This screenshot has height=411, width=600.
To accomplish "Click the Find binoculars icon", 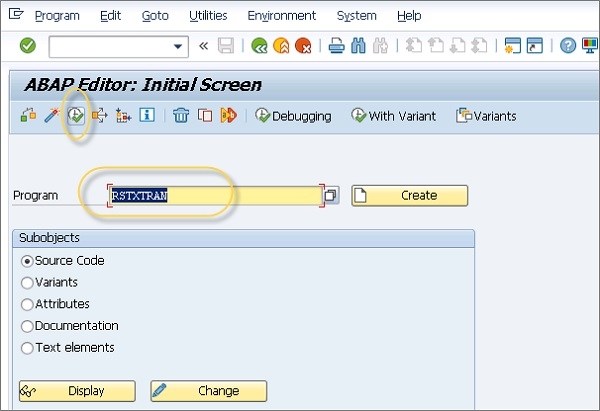I will pyautogui.click(x=358, y=46).
